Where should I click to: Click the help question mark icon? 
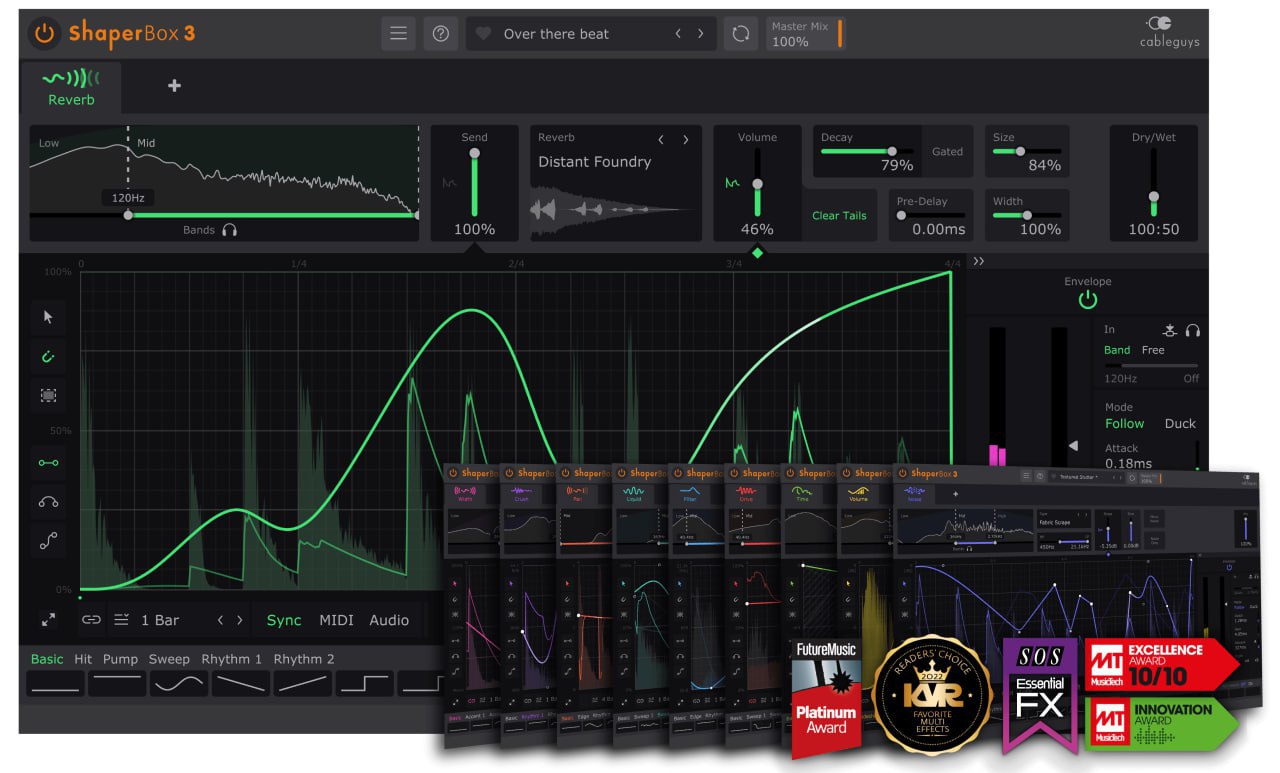[440, 33]
